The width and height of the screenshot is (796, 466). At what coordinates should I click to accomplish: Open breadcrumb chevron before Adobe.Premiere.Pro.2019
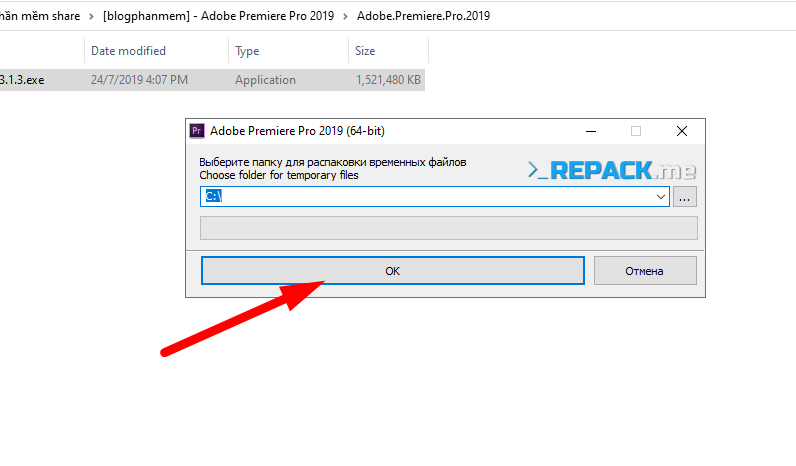(x=345, y=16)
